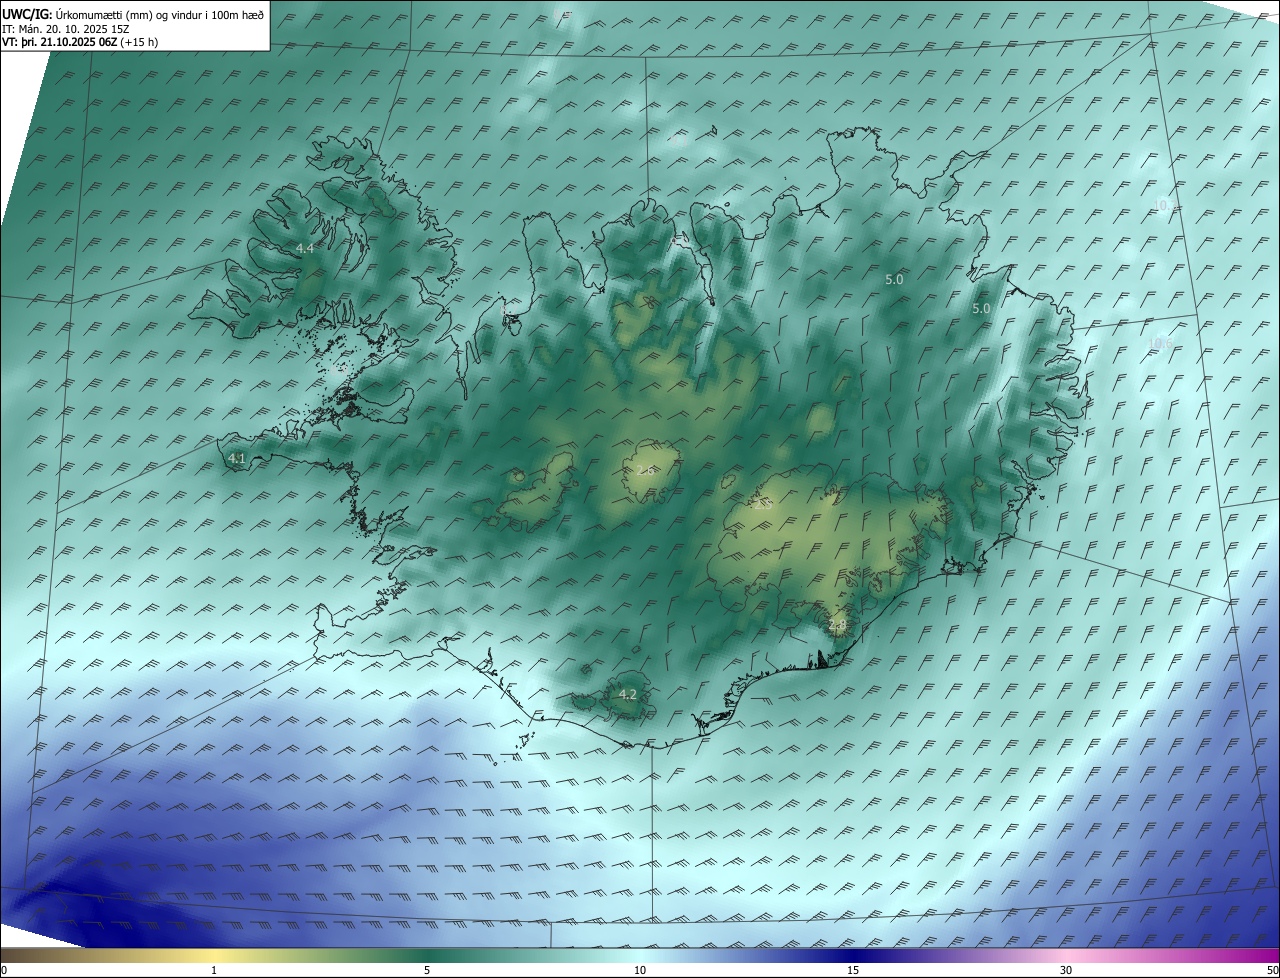Image resolution: width=1280 pixels, height=978 pixels.
Task: Click the 2.6 value label on the map
Action: pos(646,470)
